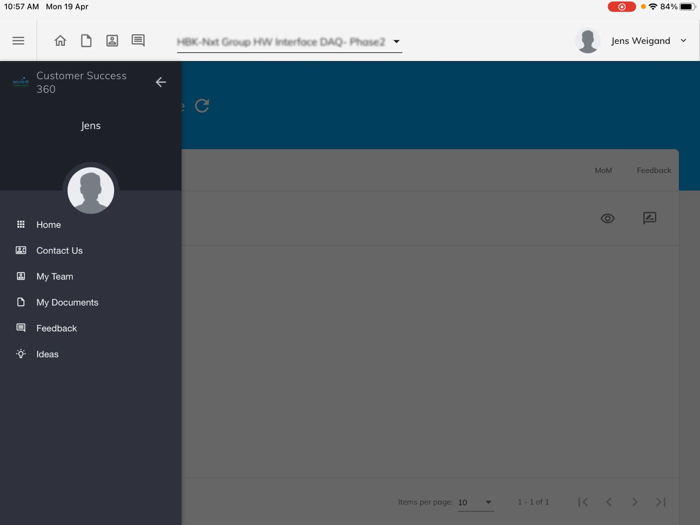Click the MoM column header
The height and width of the screenshot is (525, 700).
pos(603,171)
